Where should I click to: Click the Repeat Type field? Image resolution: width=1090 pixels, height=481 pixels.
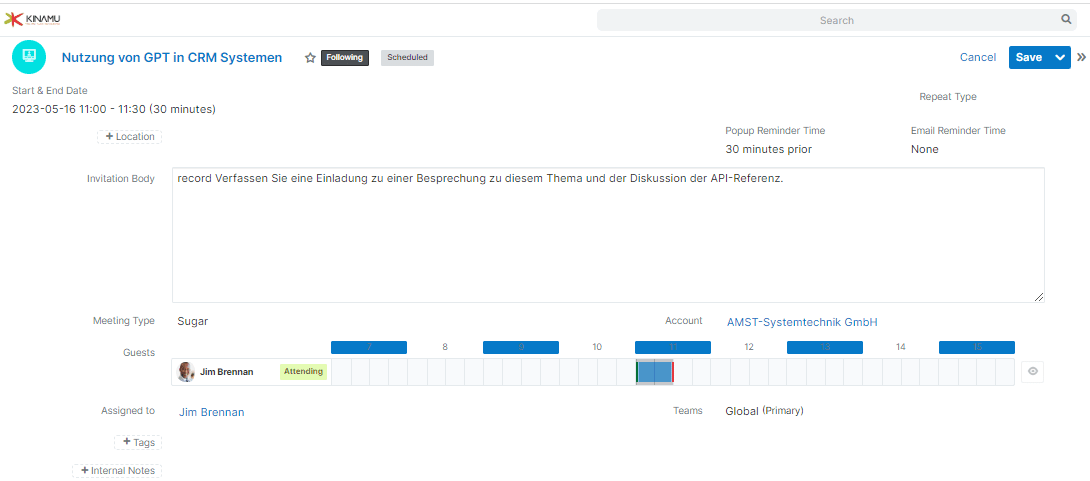(947, 97)
